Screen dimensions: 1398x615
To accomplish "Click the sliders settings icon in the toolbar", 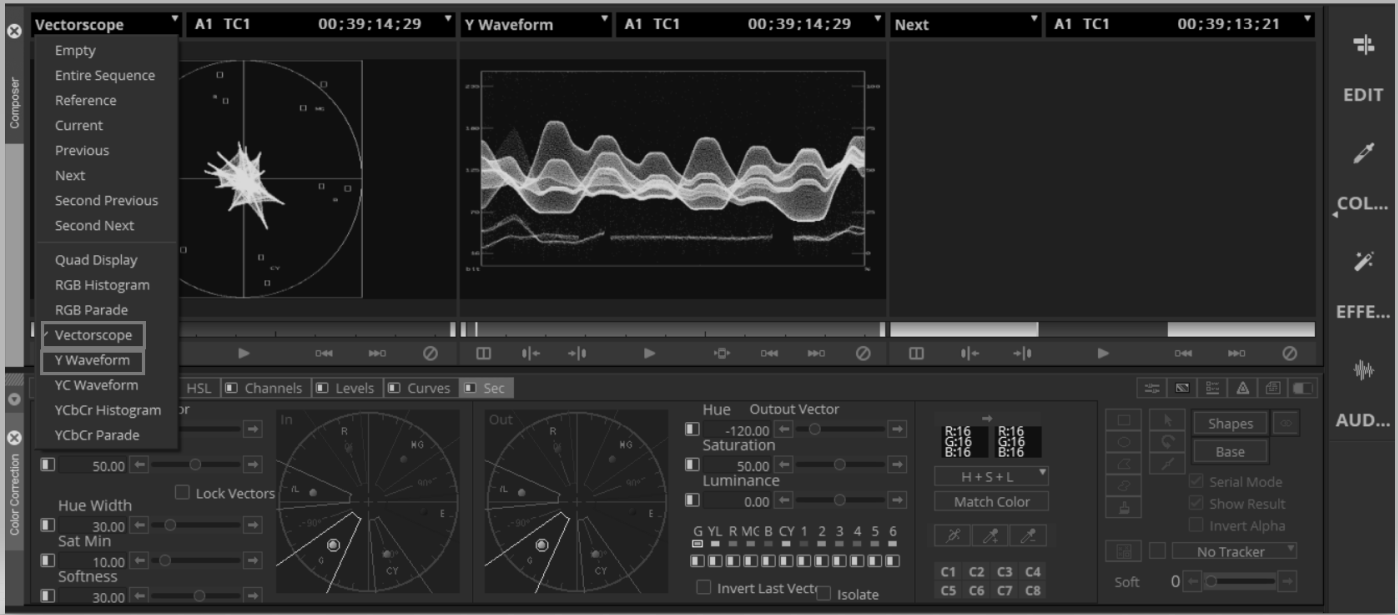I will tap(1153, 388).
